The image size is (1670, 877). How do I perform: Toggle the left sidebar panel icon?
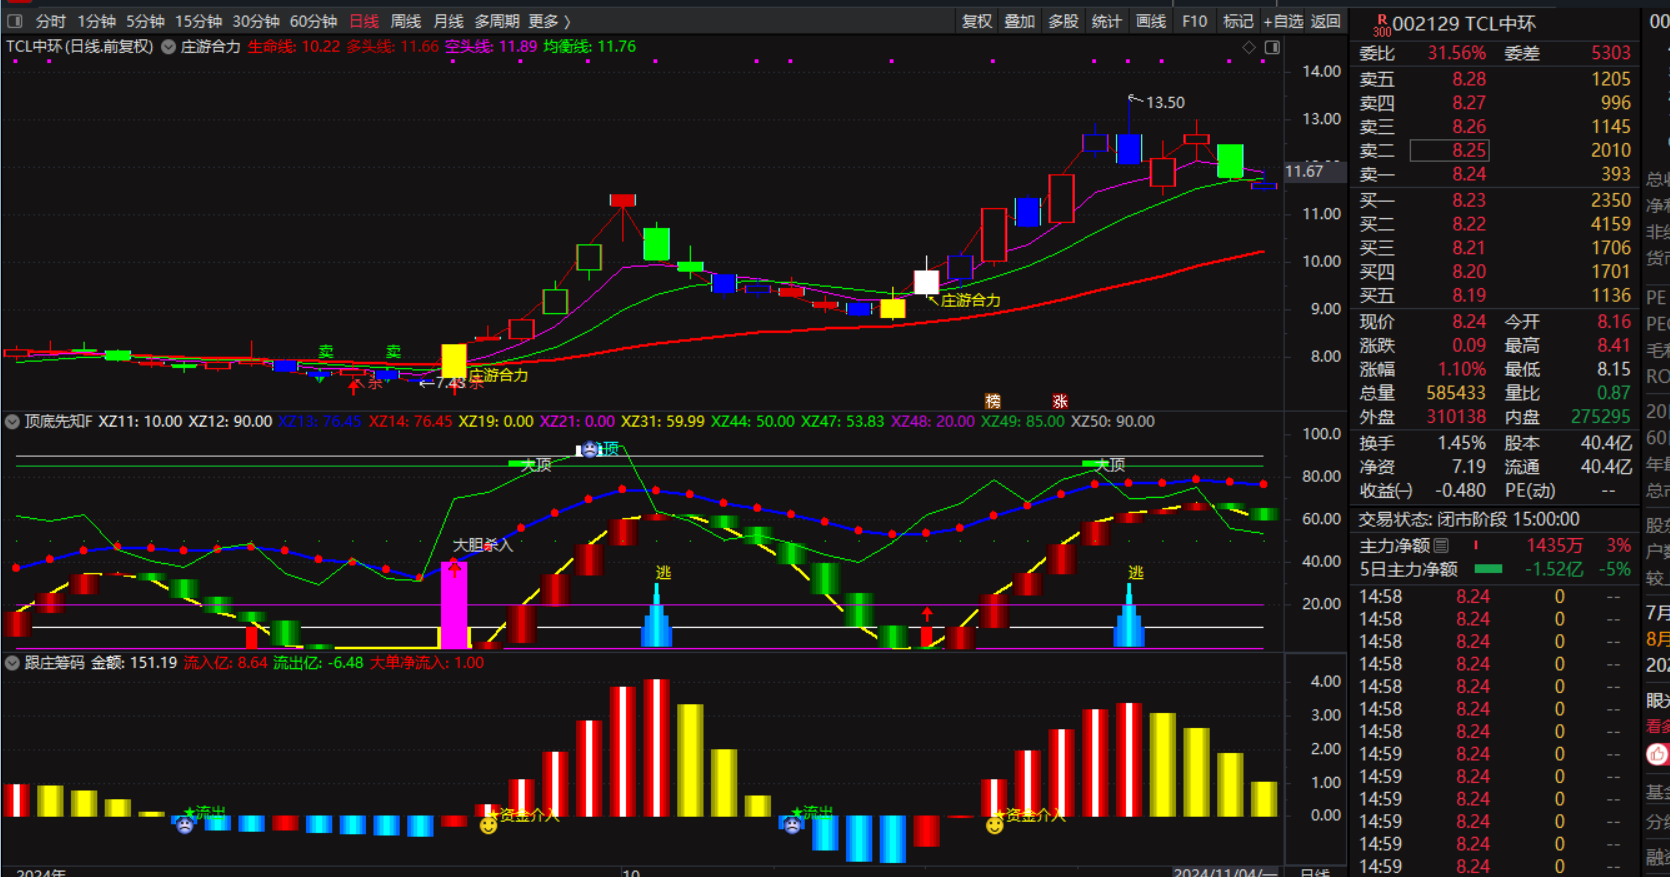15,21
